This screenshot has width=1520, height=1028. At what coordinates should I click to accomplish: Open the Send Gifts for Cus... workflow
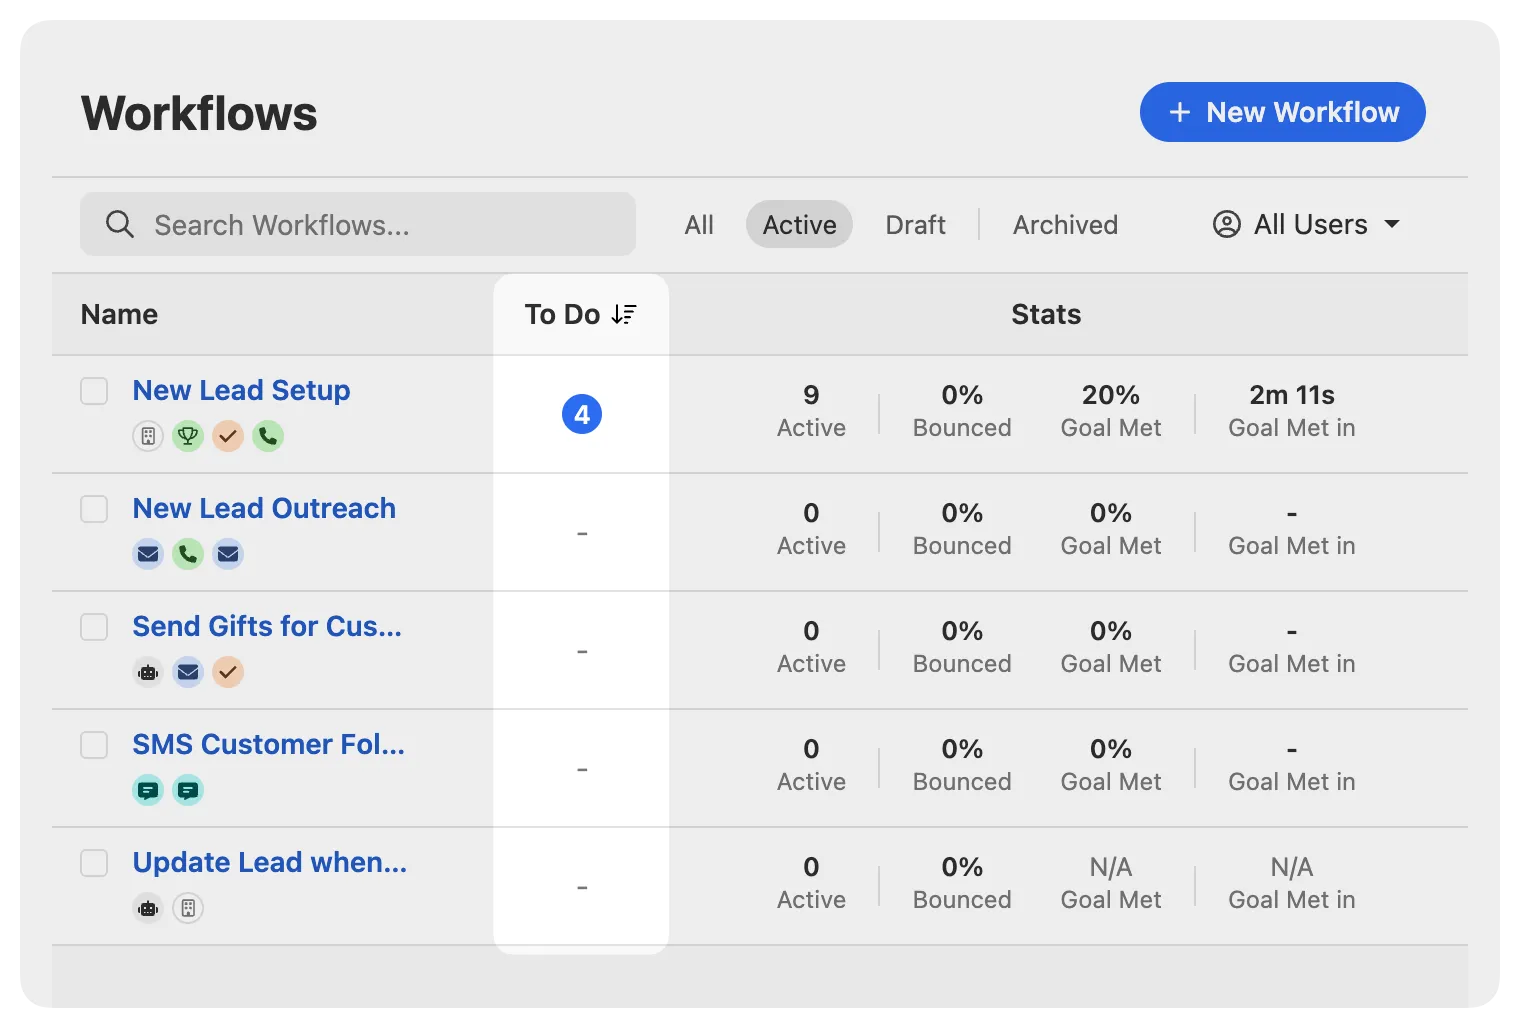[x=267, y=626]
